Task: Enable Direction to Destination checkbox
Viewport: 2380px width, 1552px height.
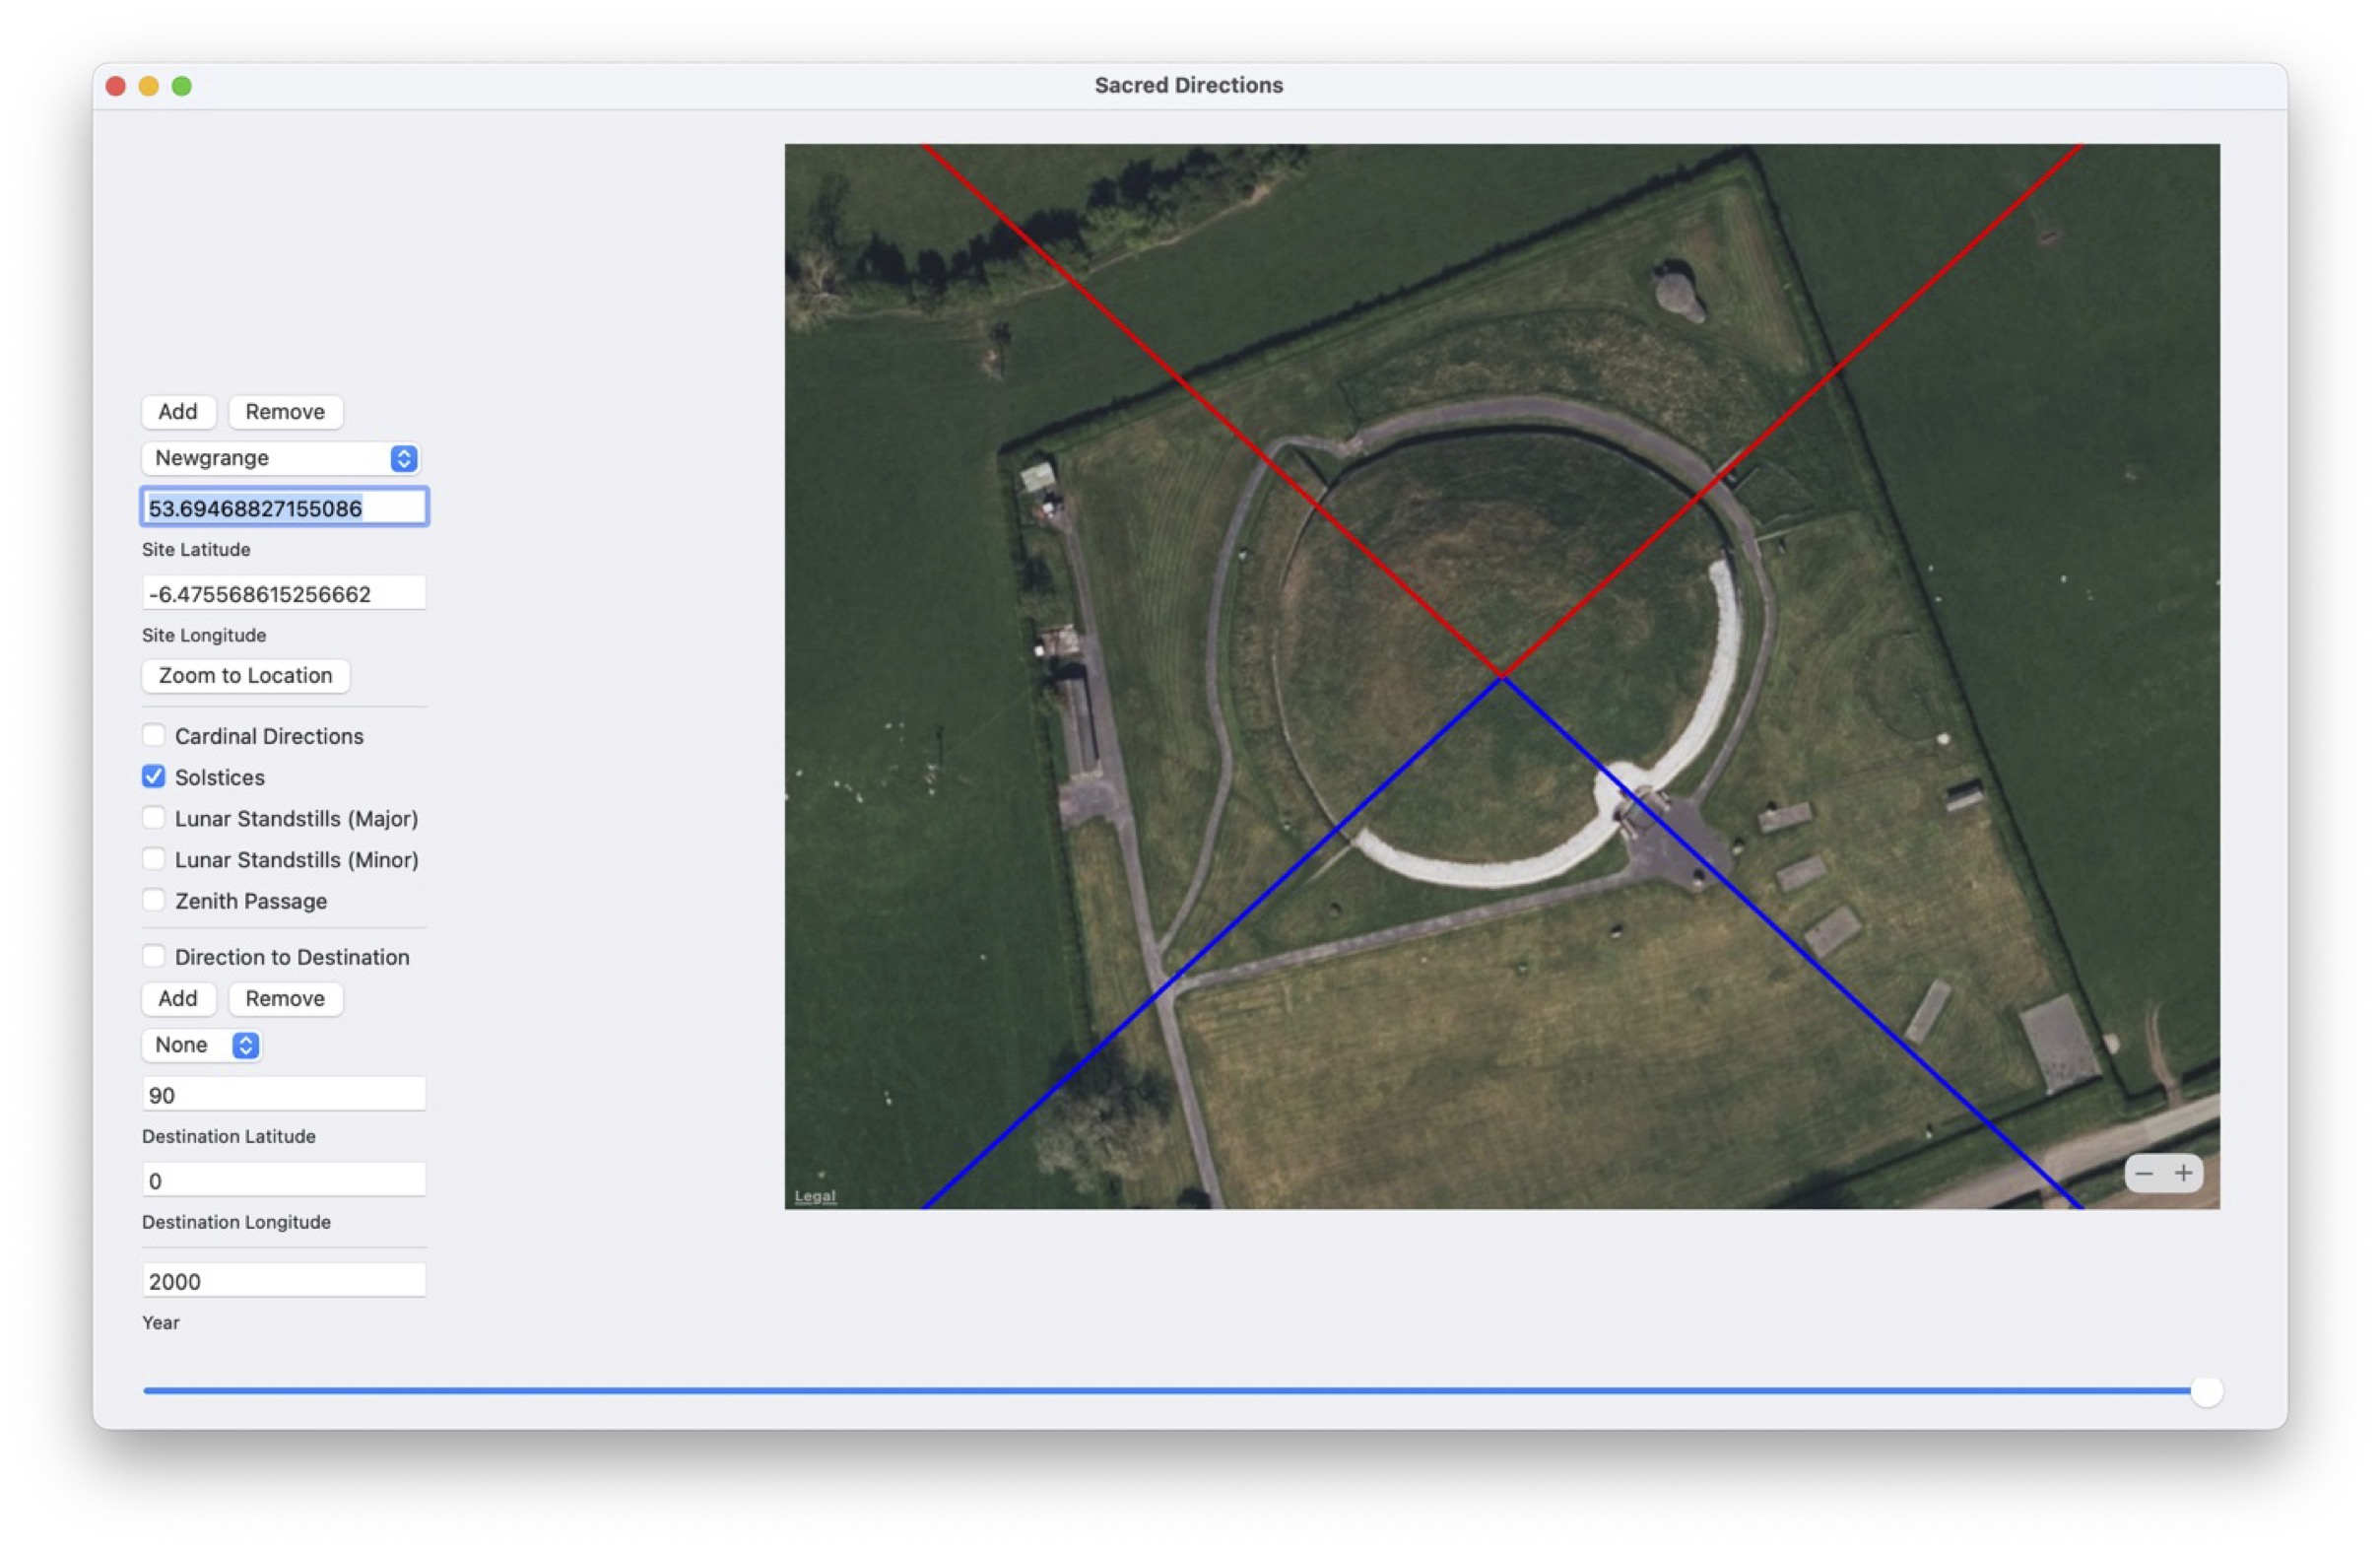Action: point(154,956)
